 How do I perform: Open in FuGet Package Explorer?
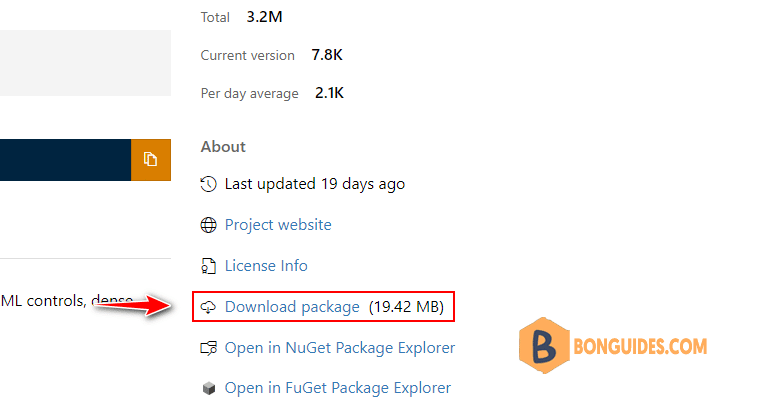337,388
